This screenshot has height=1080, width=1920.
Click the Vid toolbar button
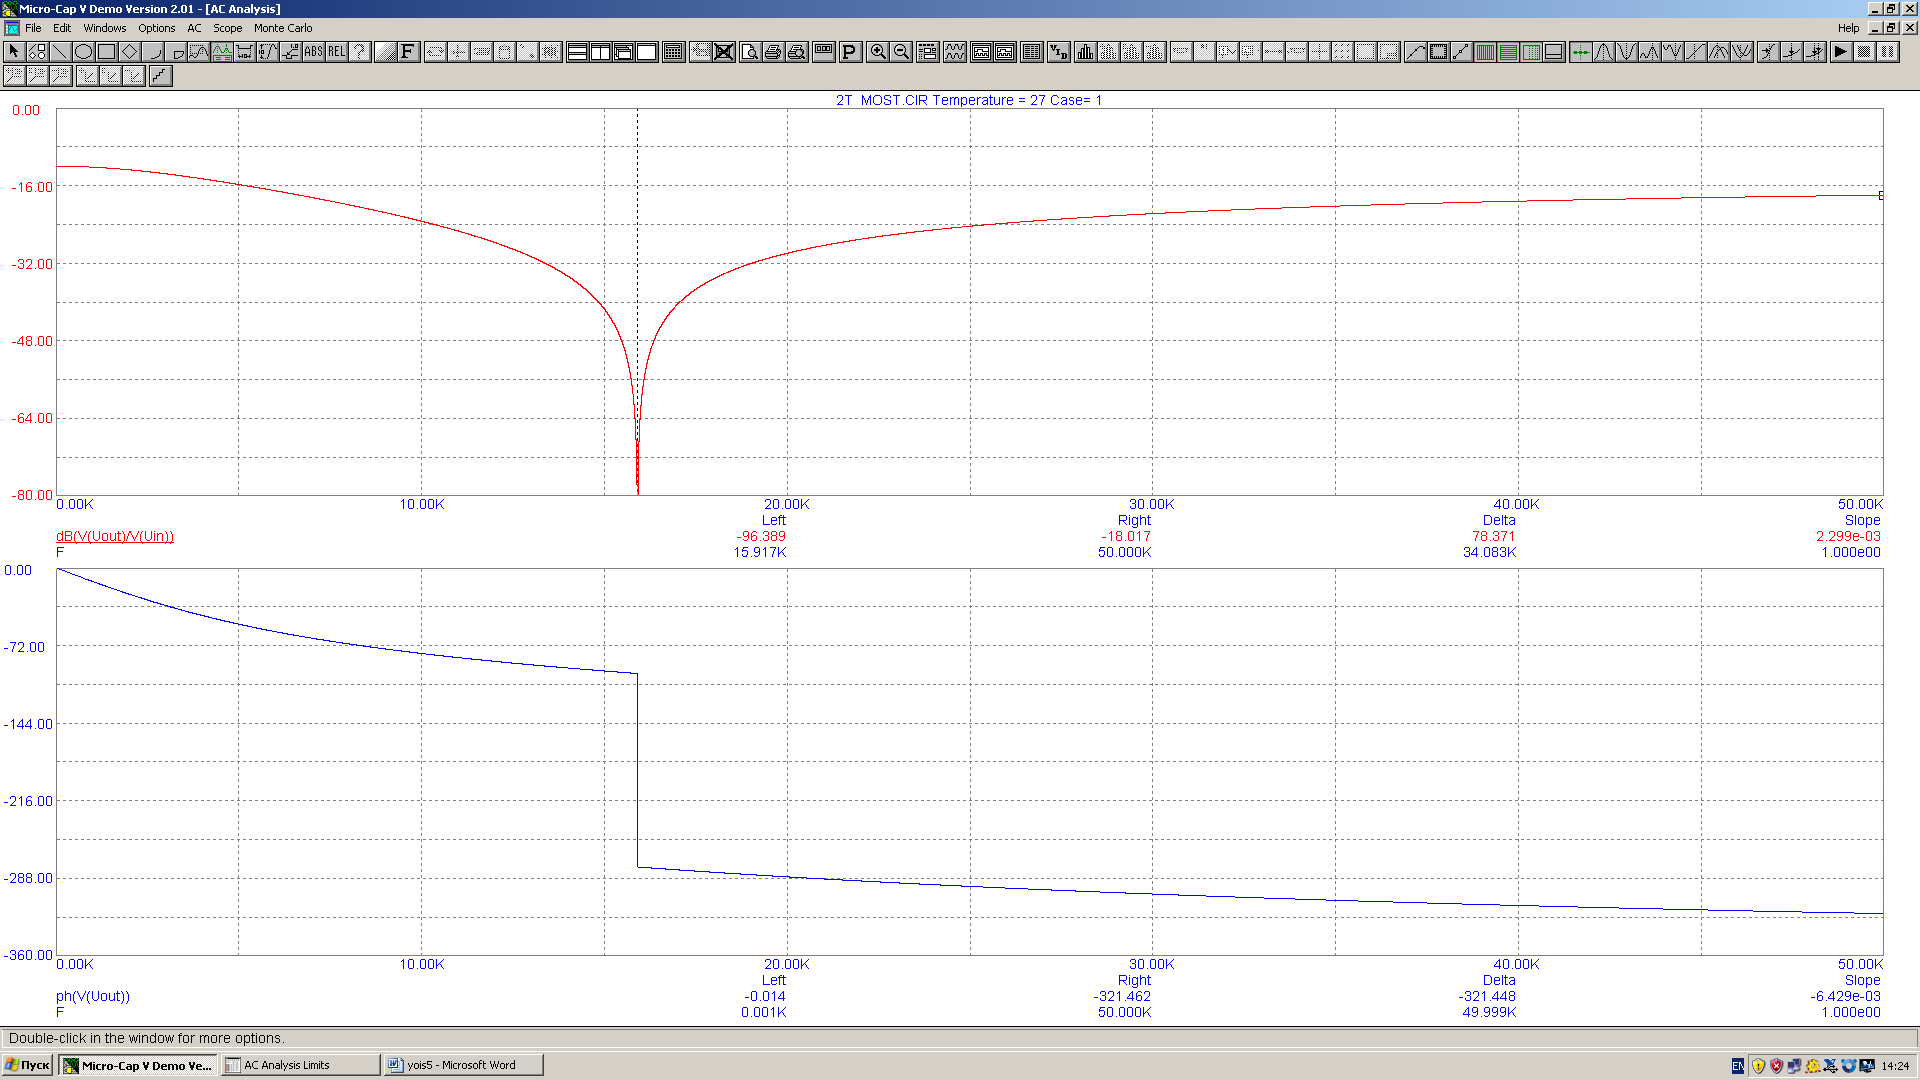pyautogui.click(x=1058, y=52)
